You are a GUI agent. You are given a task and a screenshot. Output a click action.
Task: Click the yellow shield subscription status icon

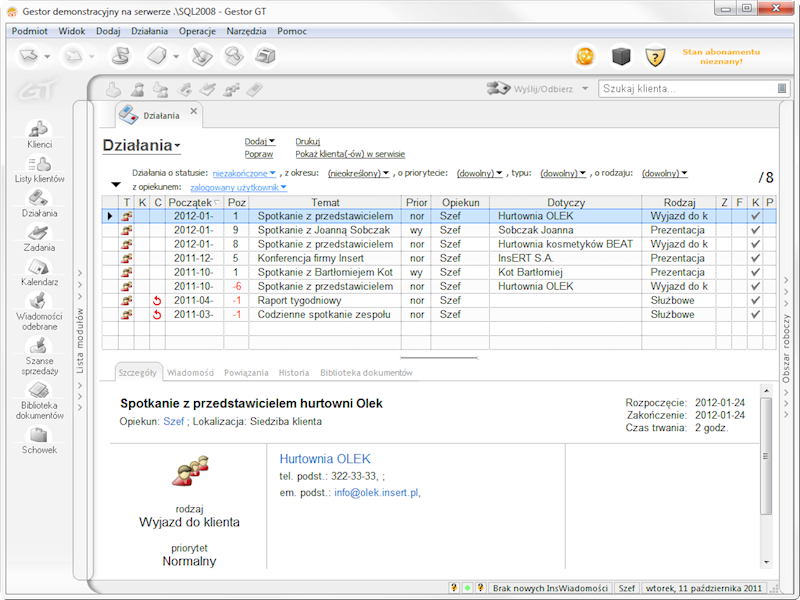click(653, 56)
